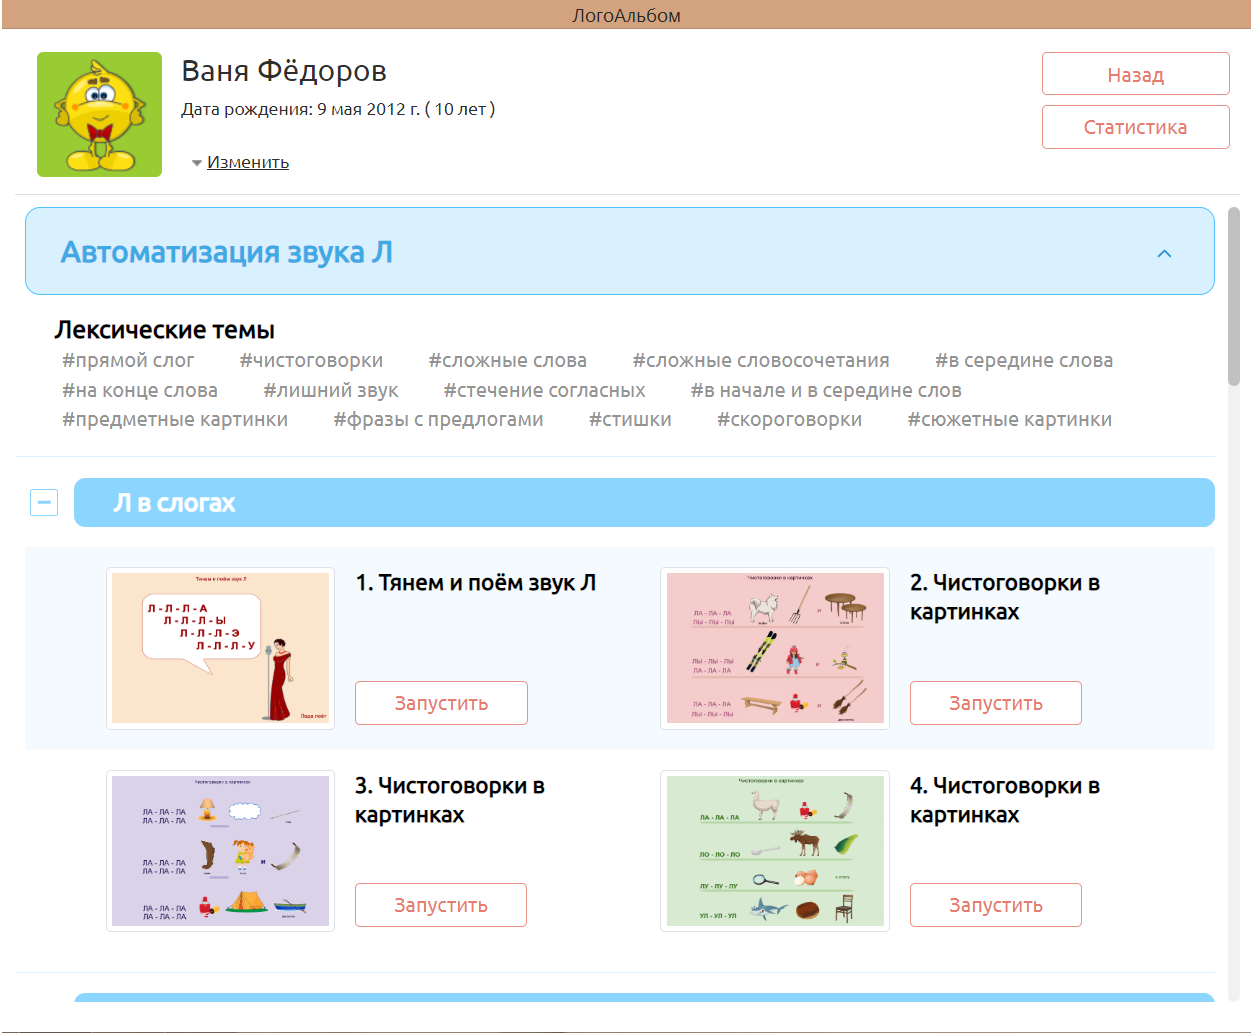Select the '#скороговорки' tag
Viewport: 1251px width, 1033px height.
click(789, 420)
